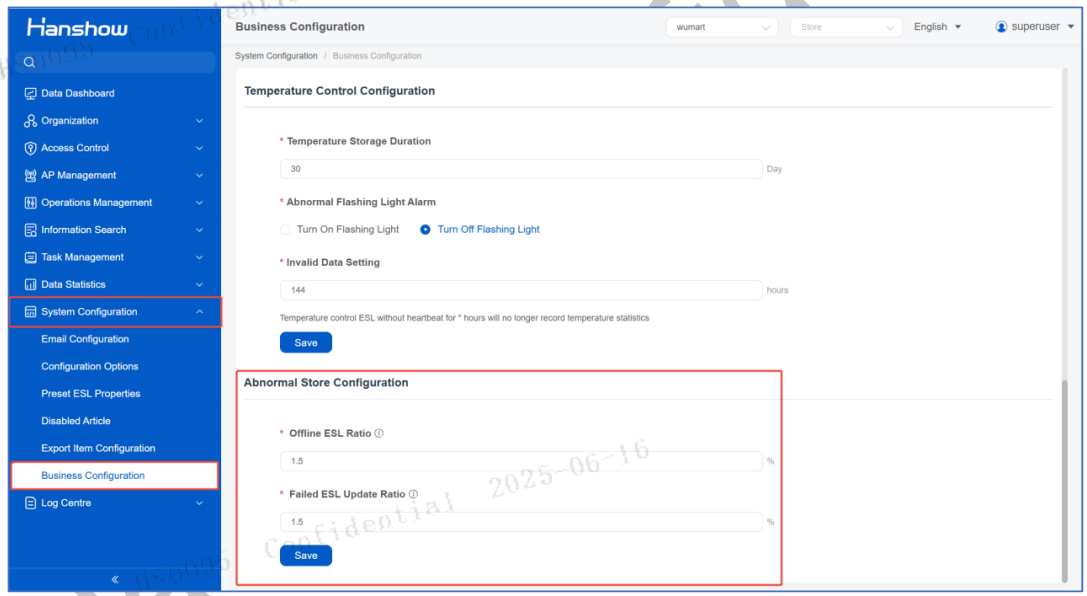
Task: Open the Store selector dropdown
Action: (x=846, y=27)
